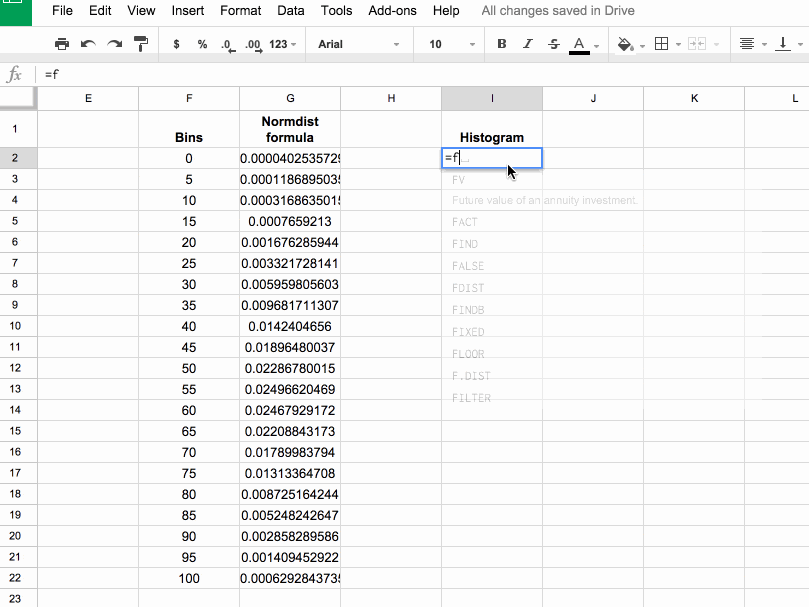Toggle italic formatting
Image resolution: width=809 pixels, height=607 pixels.
(527, 44)
